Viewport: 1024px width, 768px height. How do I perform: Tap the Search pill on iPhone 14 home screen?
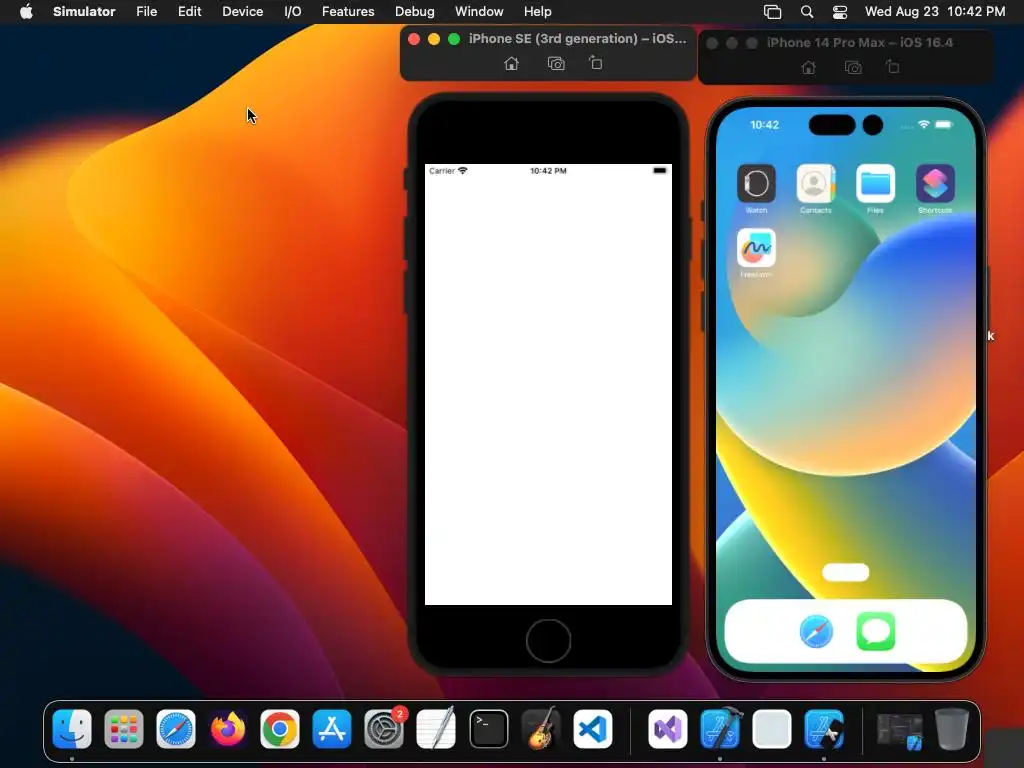[846, 573]
